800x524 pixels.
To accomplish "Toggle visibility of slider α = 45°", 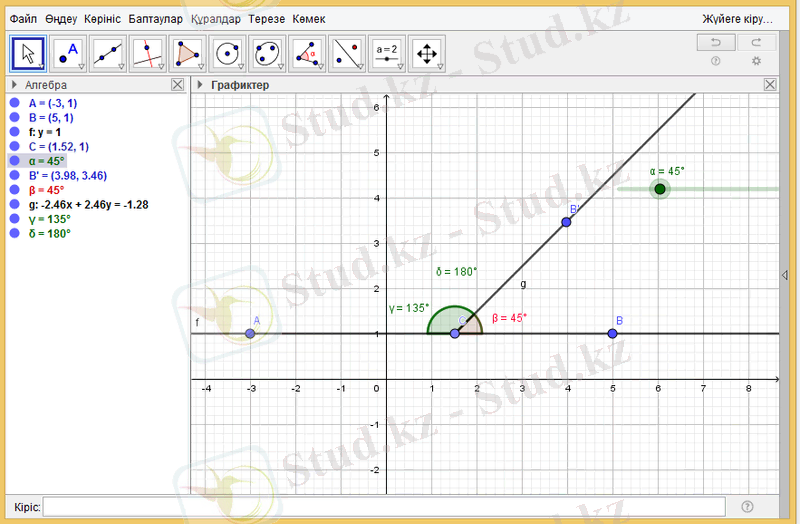I will tap(14, 161).
